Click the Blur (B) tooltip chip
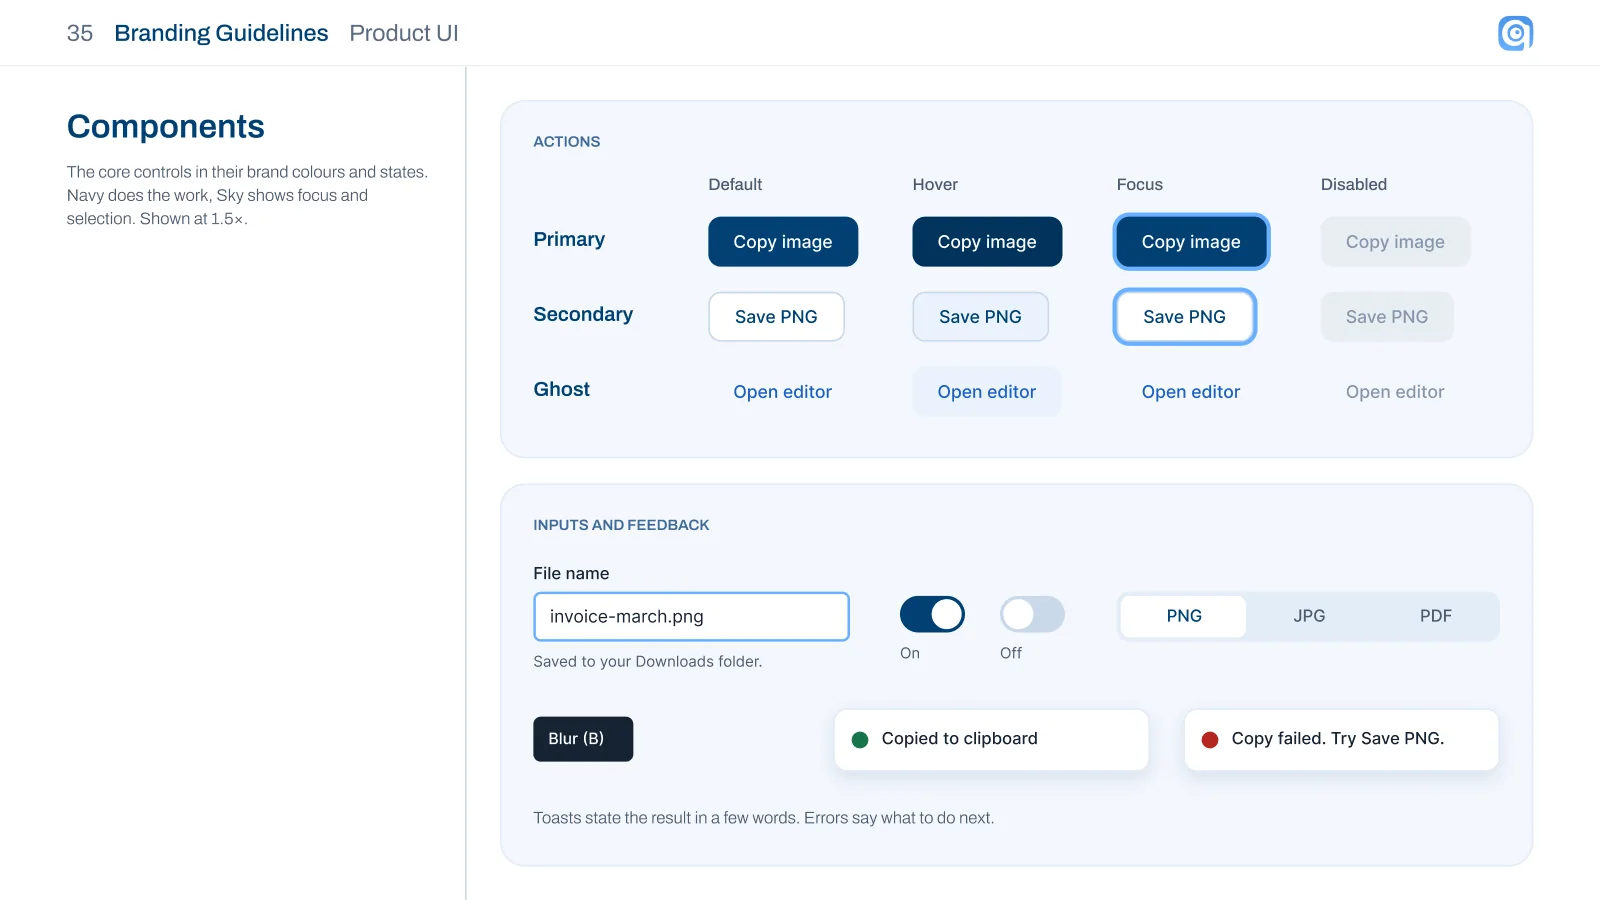The height and width of the screenshot is (900, 1600). [x=583, y=739]
